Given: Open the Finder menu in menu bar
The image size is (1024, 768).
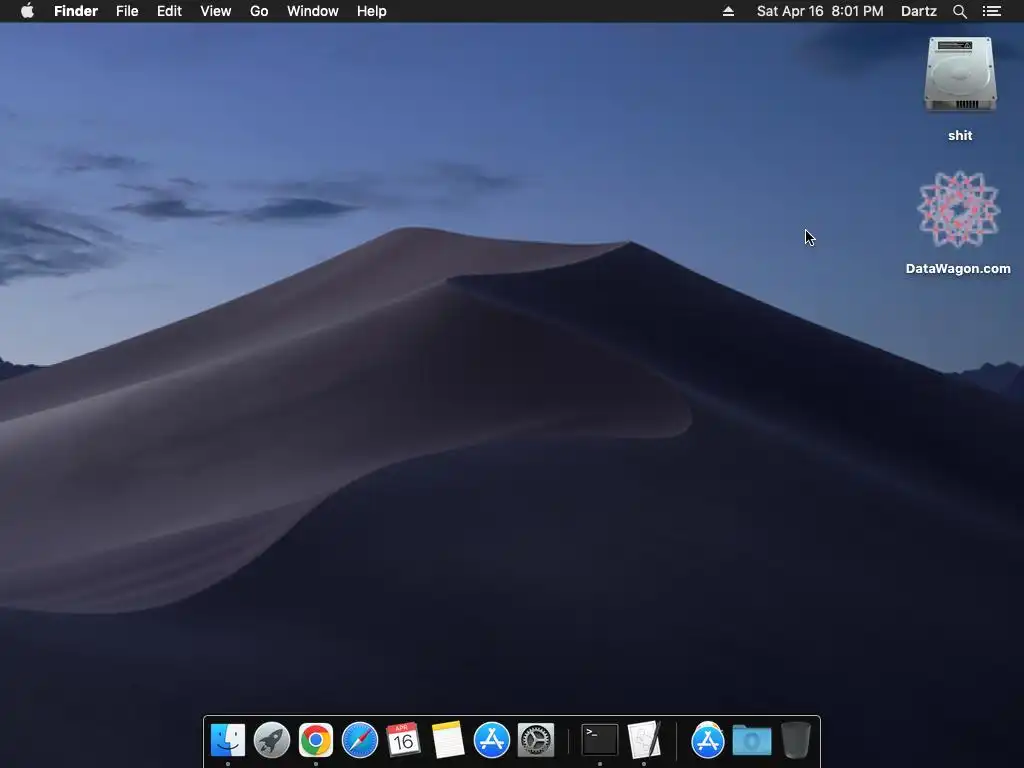Looking at the screenshot, I should coord(76,11).
